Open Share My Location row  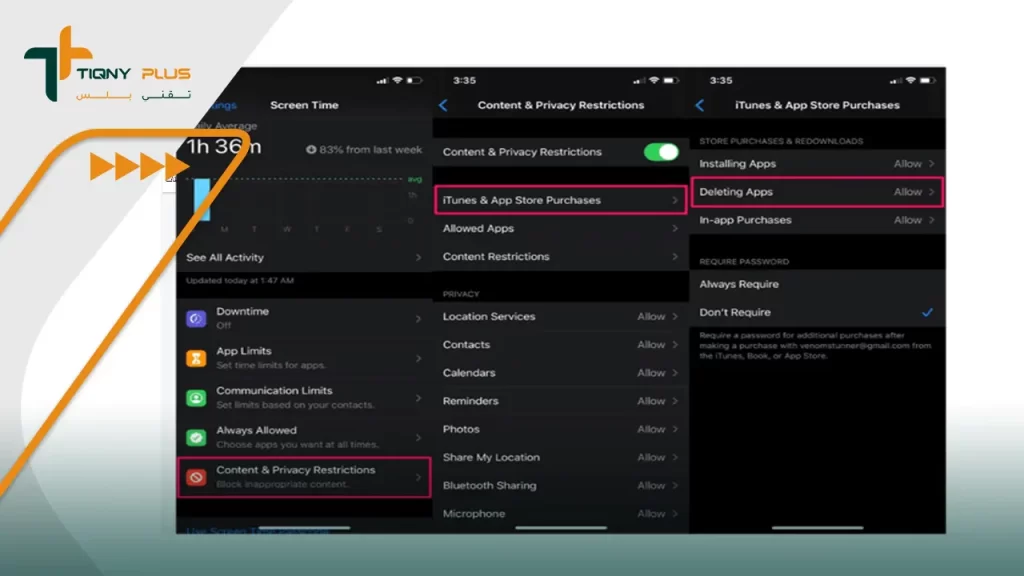(x=560, y=457)
